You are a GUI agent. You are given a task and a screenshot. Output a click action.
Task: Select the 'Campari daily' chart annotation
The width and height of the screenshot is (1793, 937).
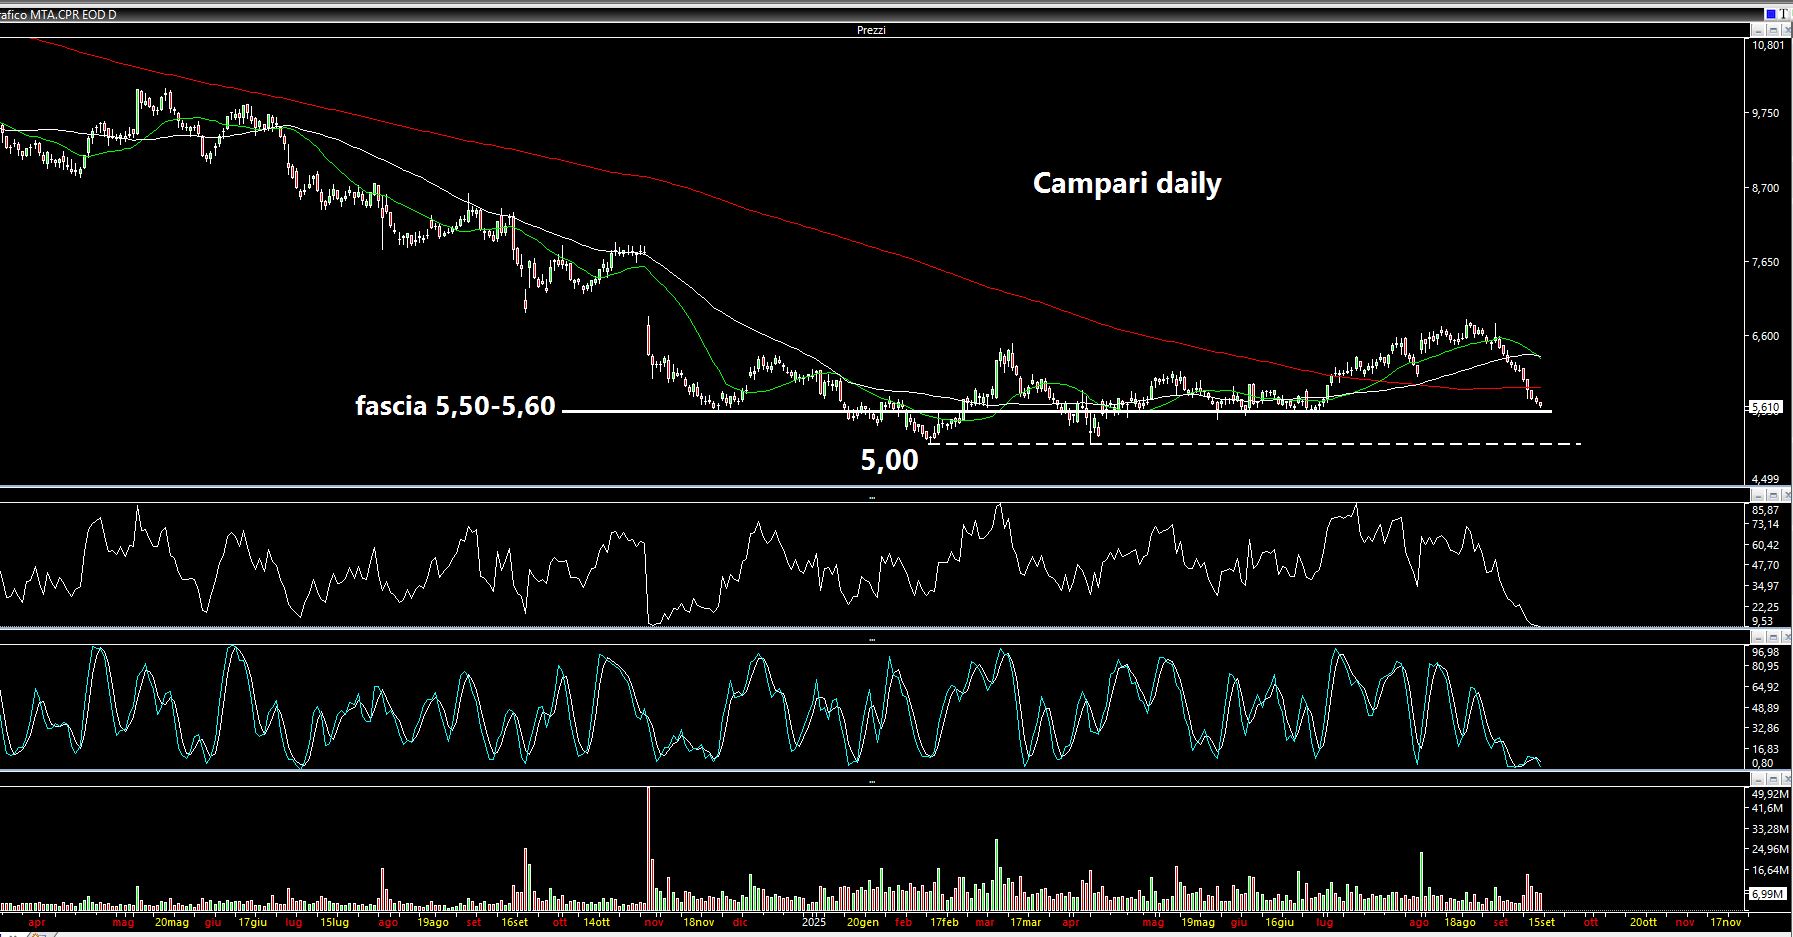[x=1127, y=184]
